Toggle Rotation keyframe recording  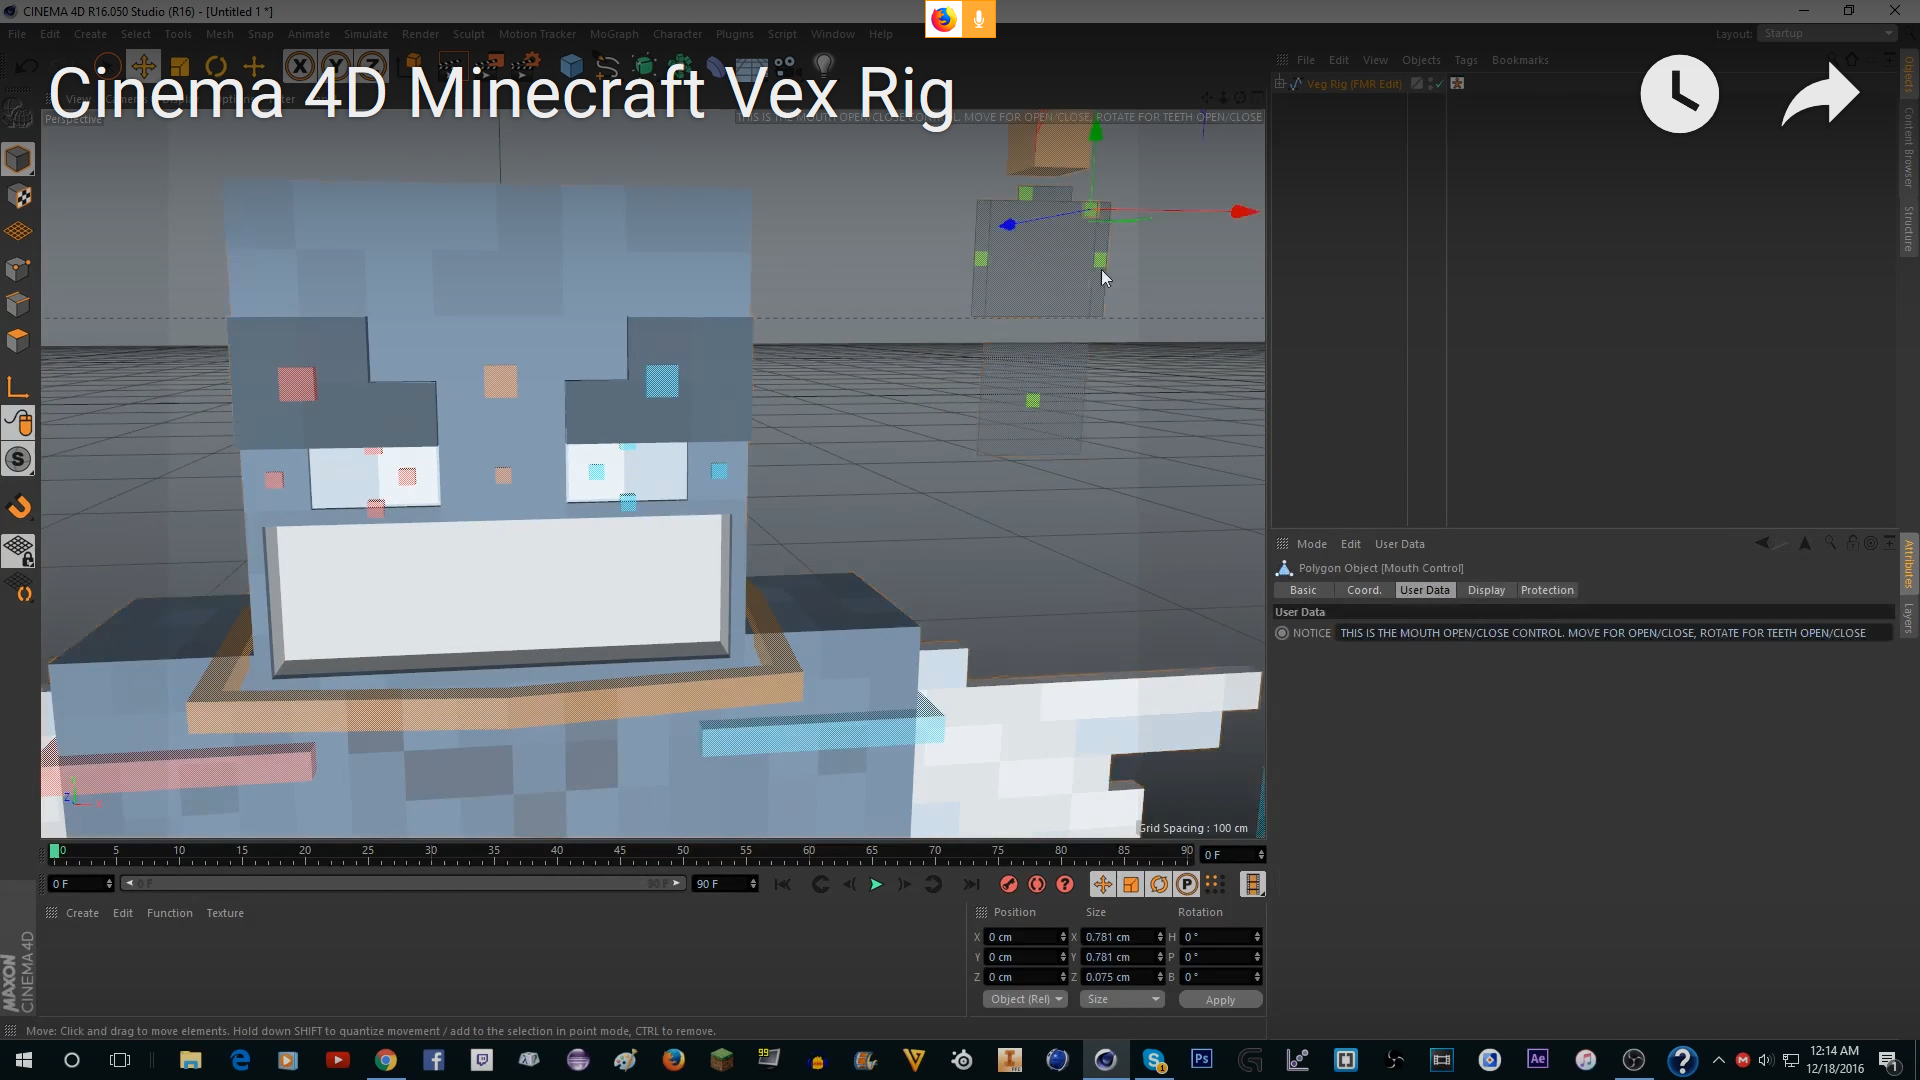click(1159, 884)
